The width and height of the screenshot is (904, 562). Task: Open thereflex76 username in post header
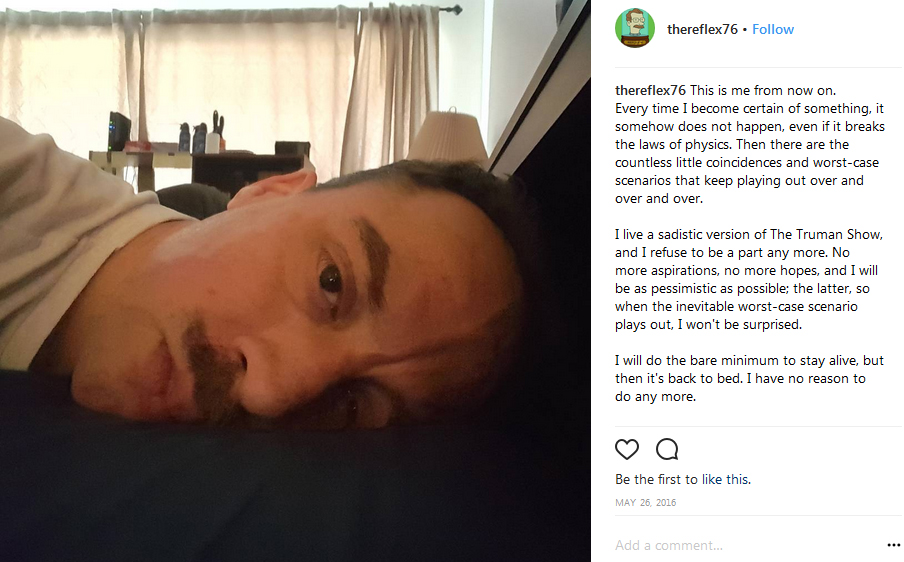point(702,29)
